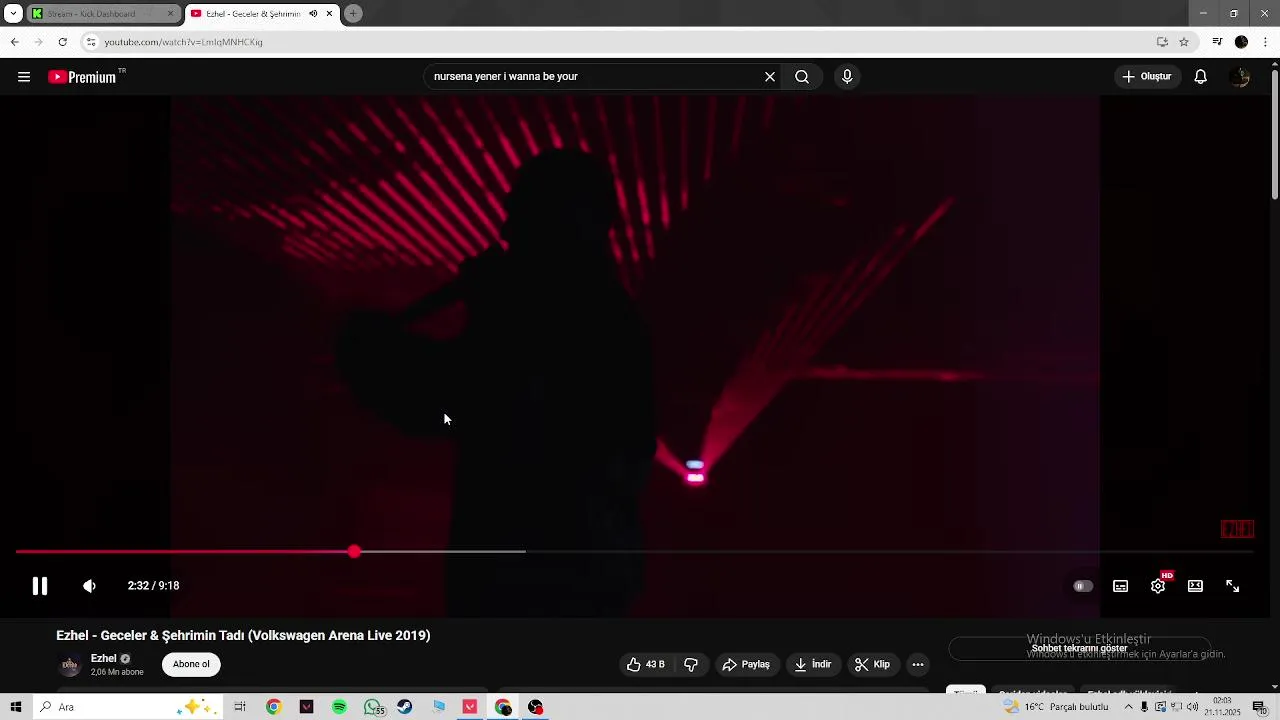Image resolution: width=1280 pixels, height=720 pixels.
Task: Install app icon in address bar
Action: [x=1162, y=42]
